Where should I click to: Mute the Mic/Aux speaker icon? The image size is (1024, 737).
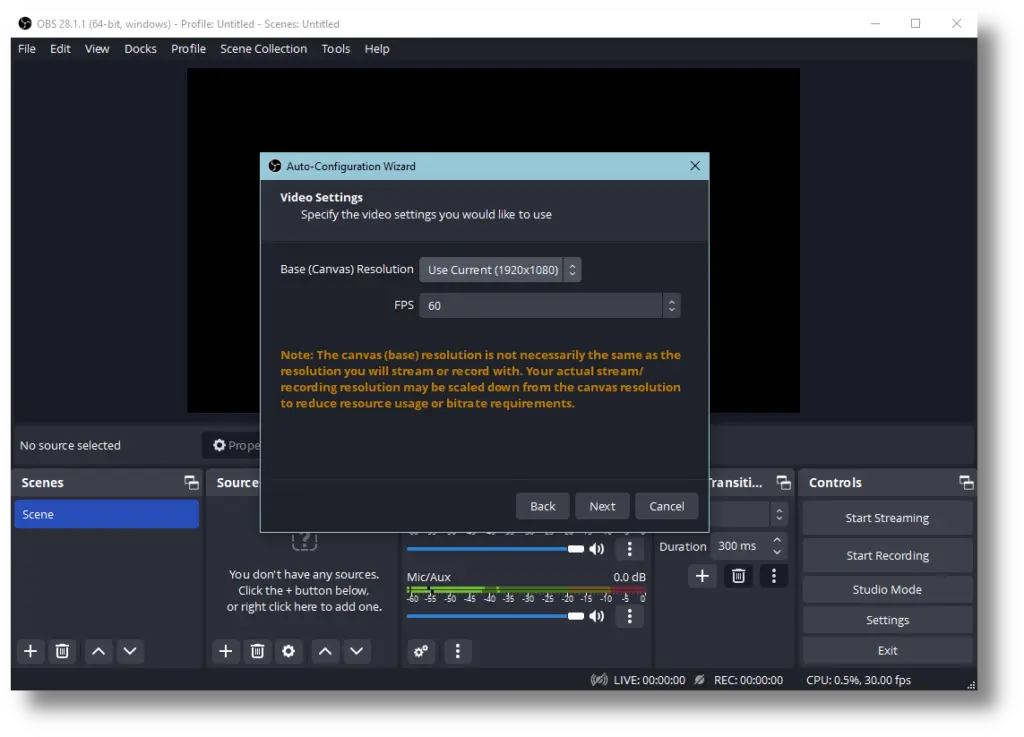pos(596,616)
